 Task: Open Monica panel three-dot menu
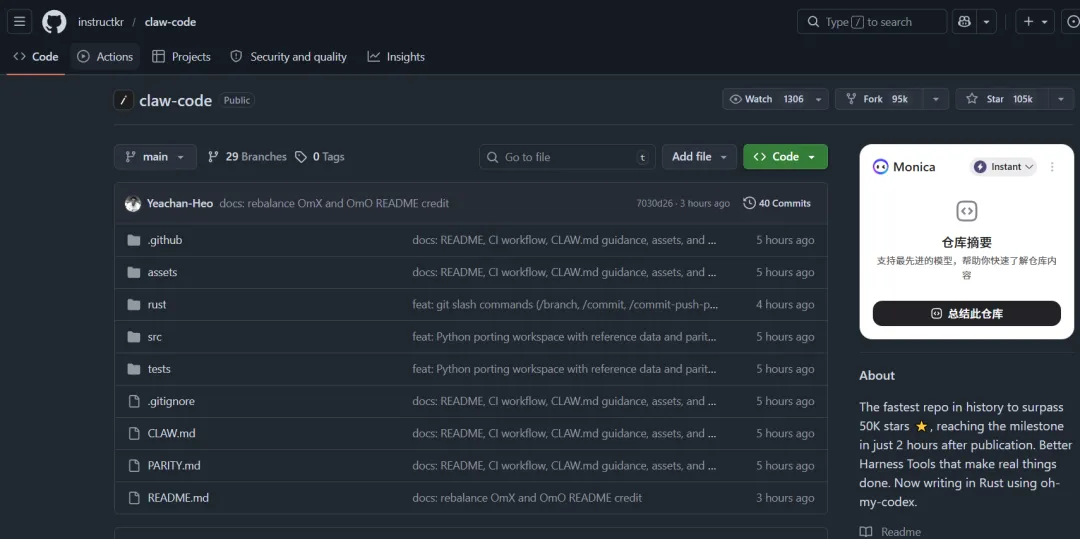[x=1052, y=167]
